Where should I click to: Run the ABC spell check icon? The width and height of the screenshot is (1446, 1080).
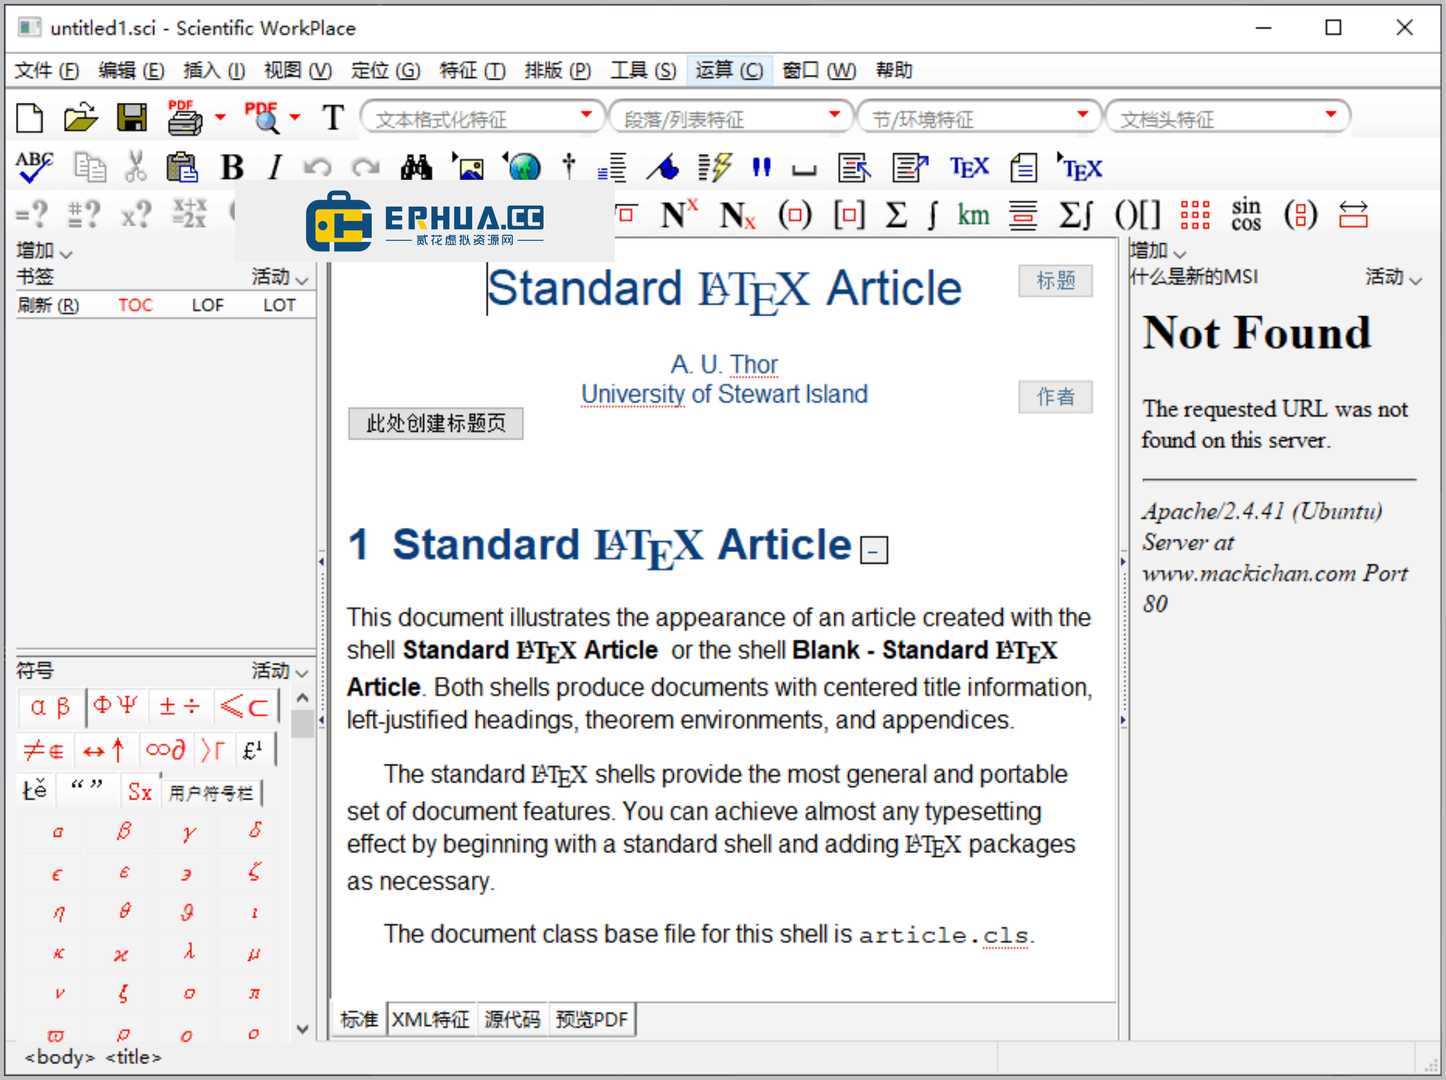pyautogui.click(x=34, y=167)
